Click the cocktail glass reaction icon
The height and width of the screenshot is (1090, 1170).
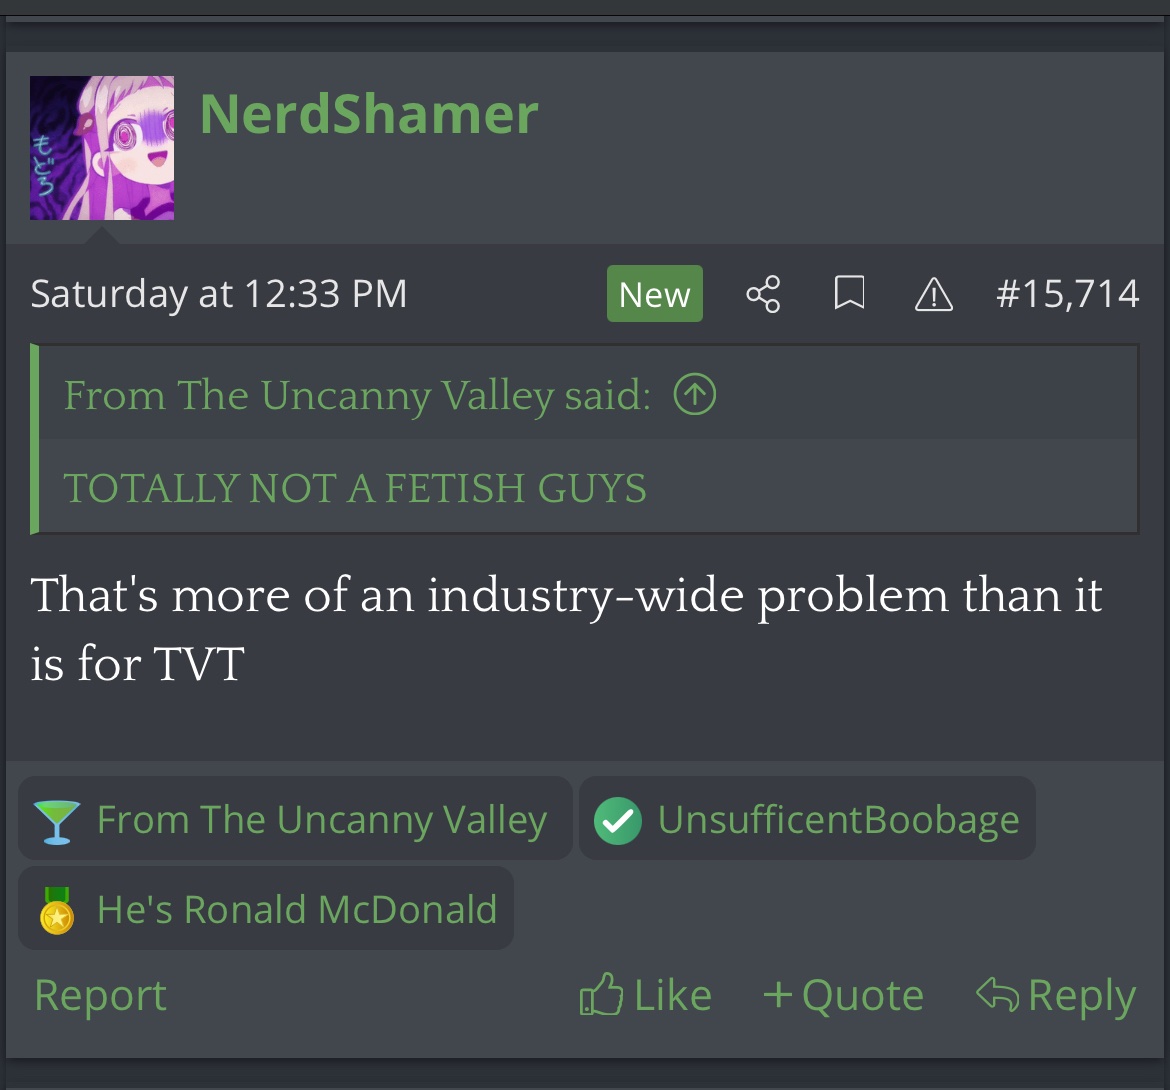click(x=56, y=822)
